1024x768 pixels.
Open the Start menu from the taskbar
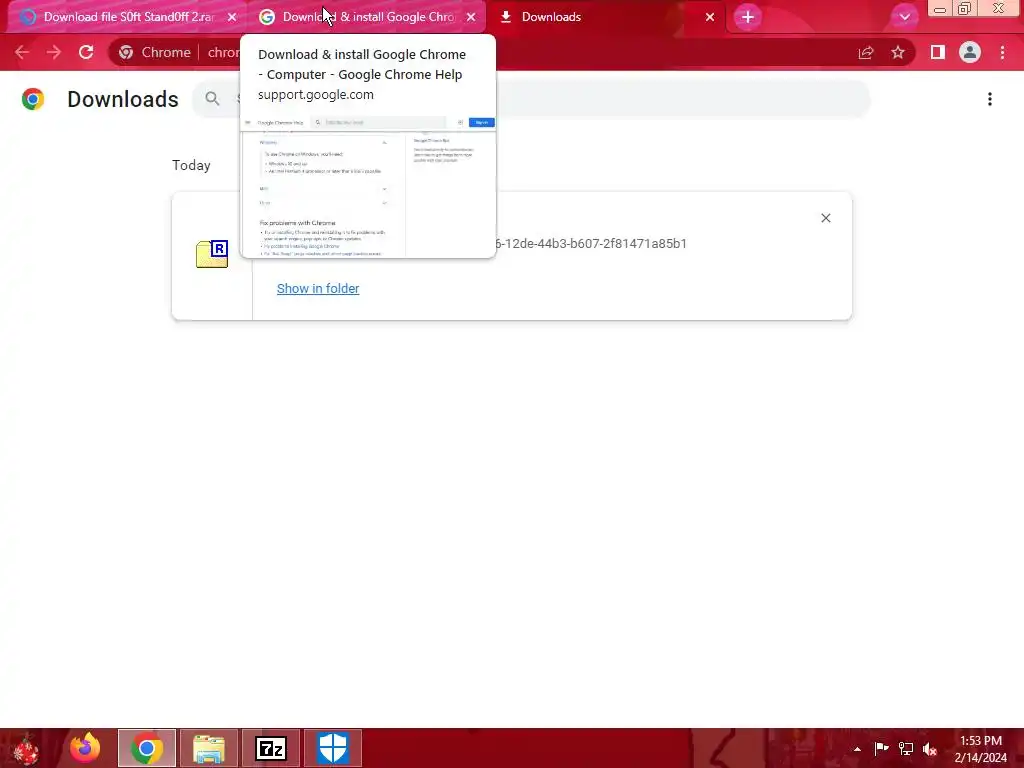coord(26,748)
